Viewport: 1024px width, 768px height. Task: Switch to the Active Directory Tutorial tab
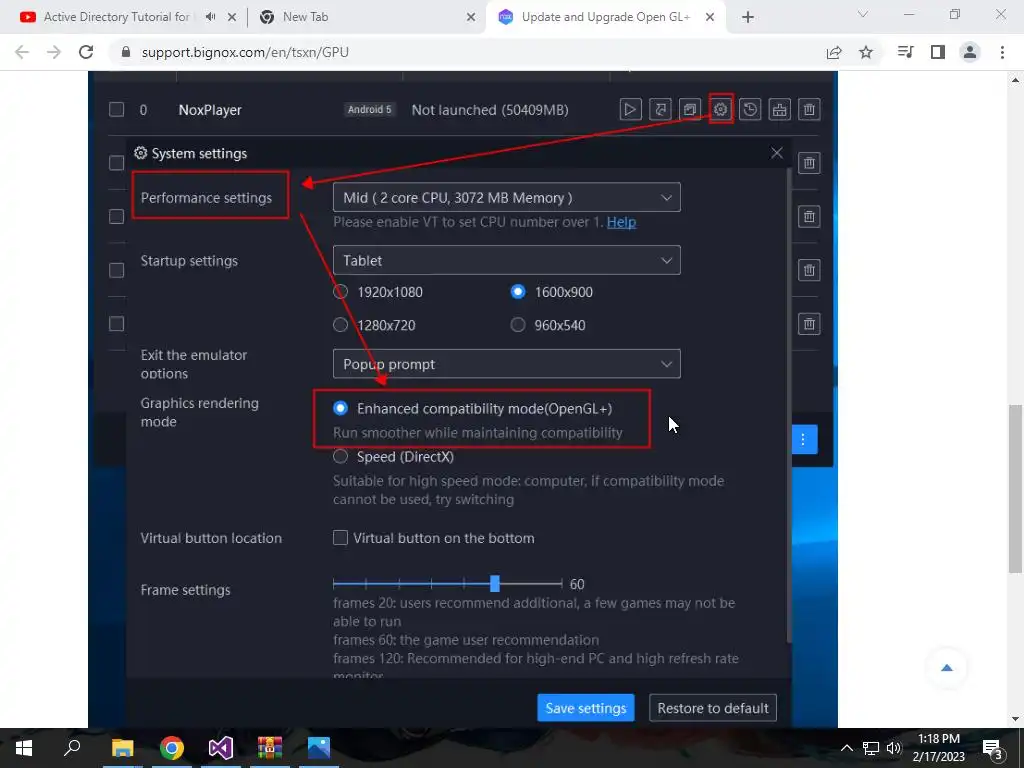[x=116, y=17]
